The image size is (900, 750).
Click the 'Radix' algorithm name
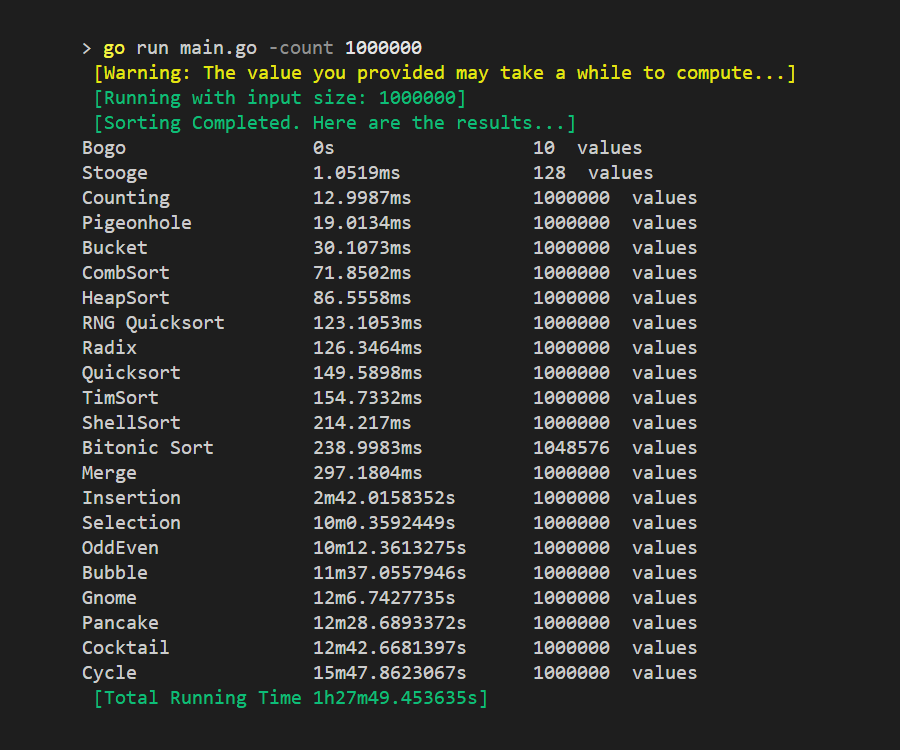pos(110,348)
